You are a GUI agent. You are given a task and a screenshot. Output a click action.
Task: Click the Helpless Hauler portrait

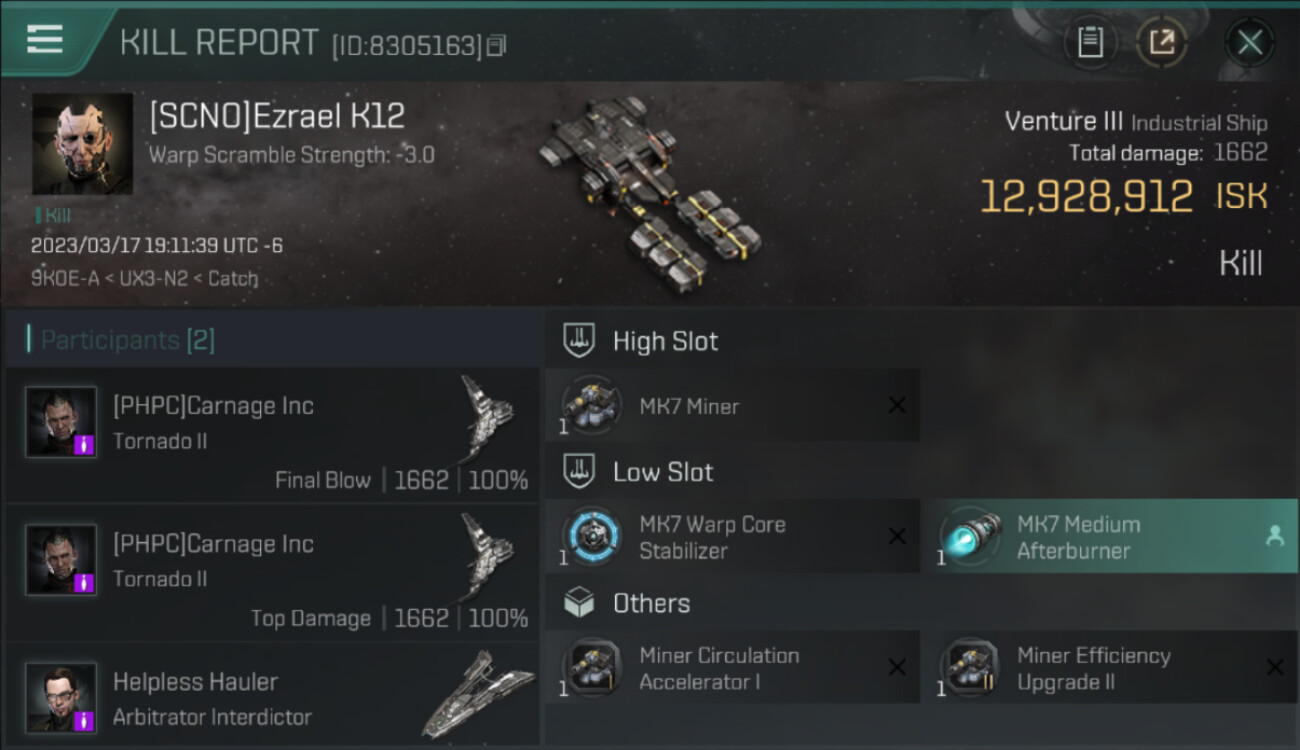[x=62, y=697]
